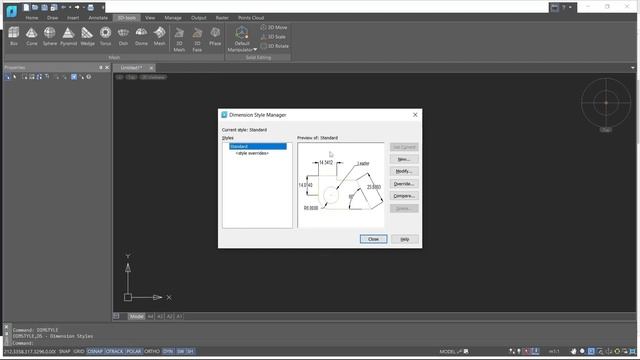Toggle OSNAP in status bar

pyautogui.click(x=95, y=351)
